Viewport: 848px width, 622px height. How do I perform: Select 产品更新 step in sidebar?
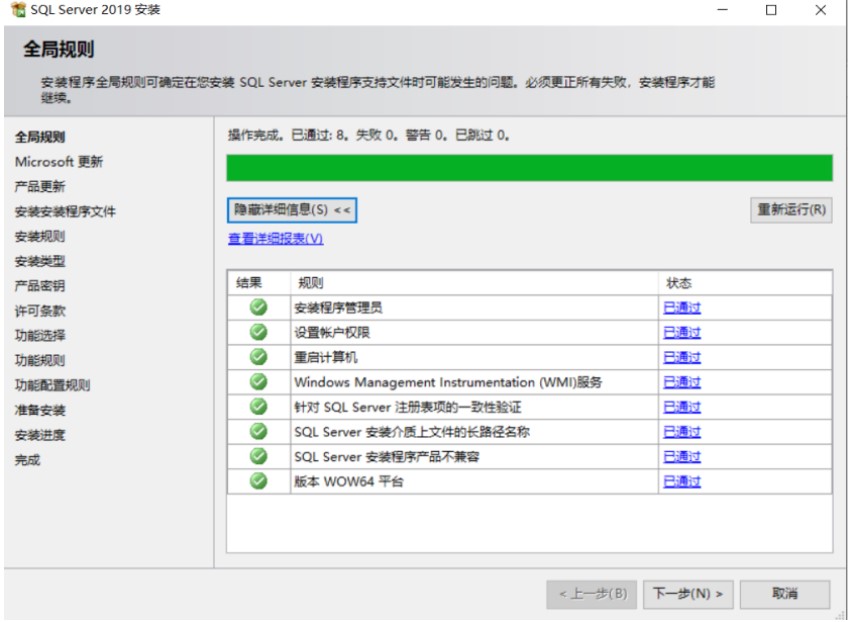tap(40, 187)
